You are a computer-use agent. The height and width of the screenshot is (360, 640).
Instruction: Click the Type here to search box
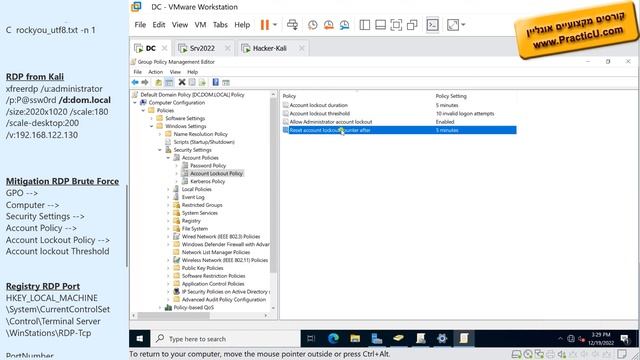click(x=226, y=339)
